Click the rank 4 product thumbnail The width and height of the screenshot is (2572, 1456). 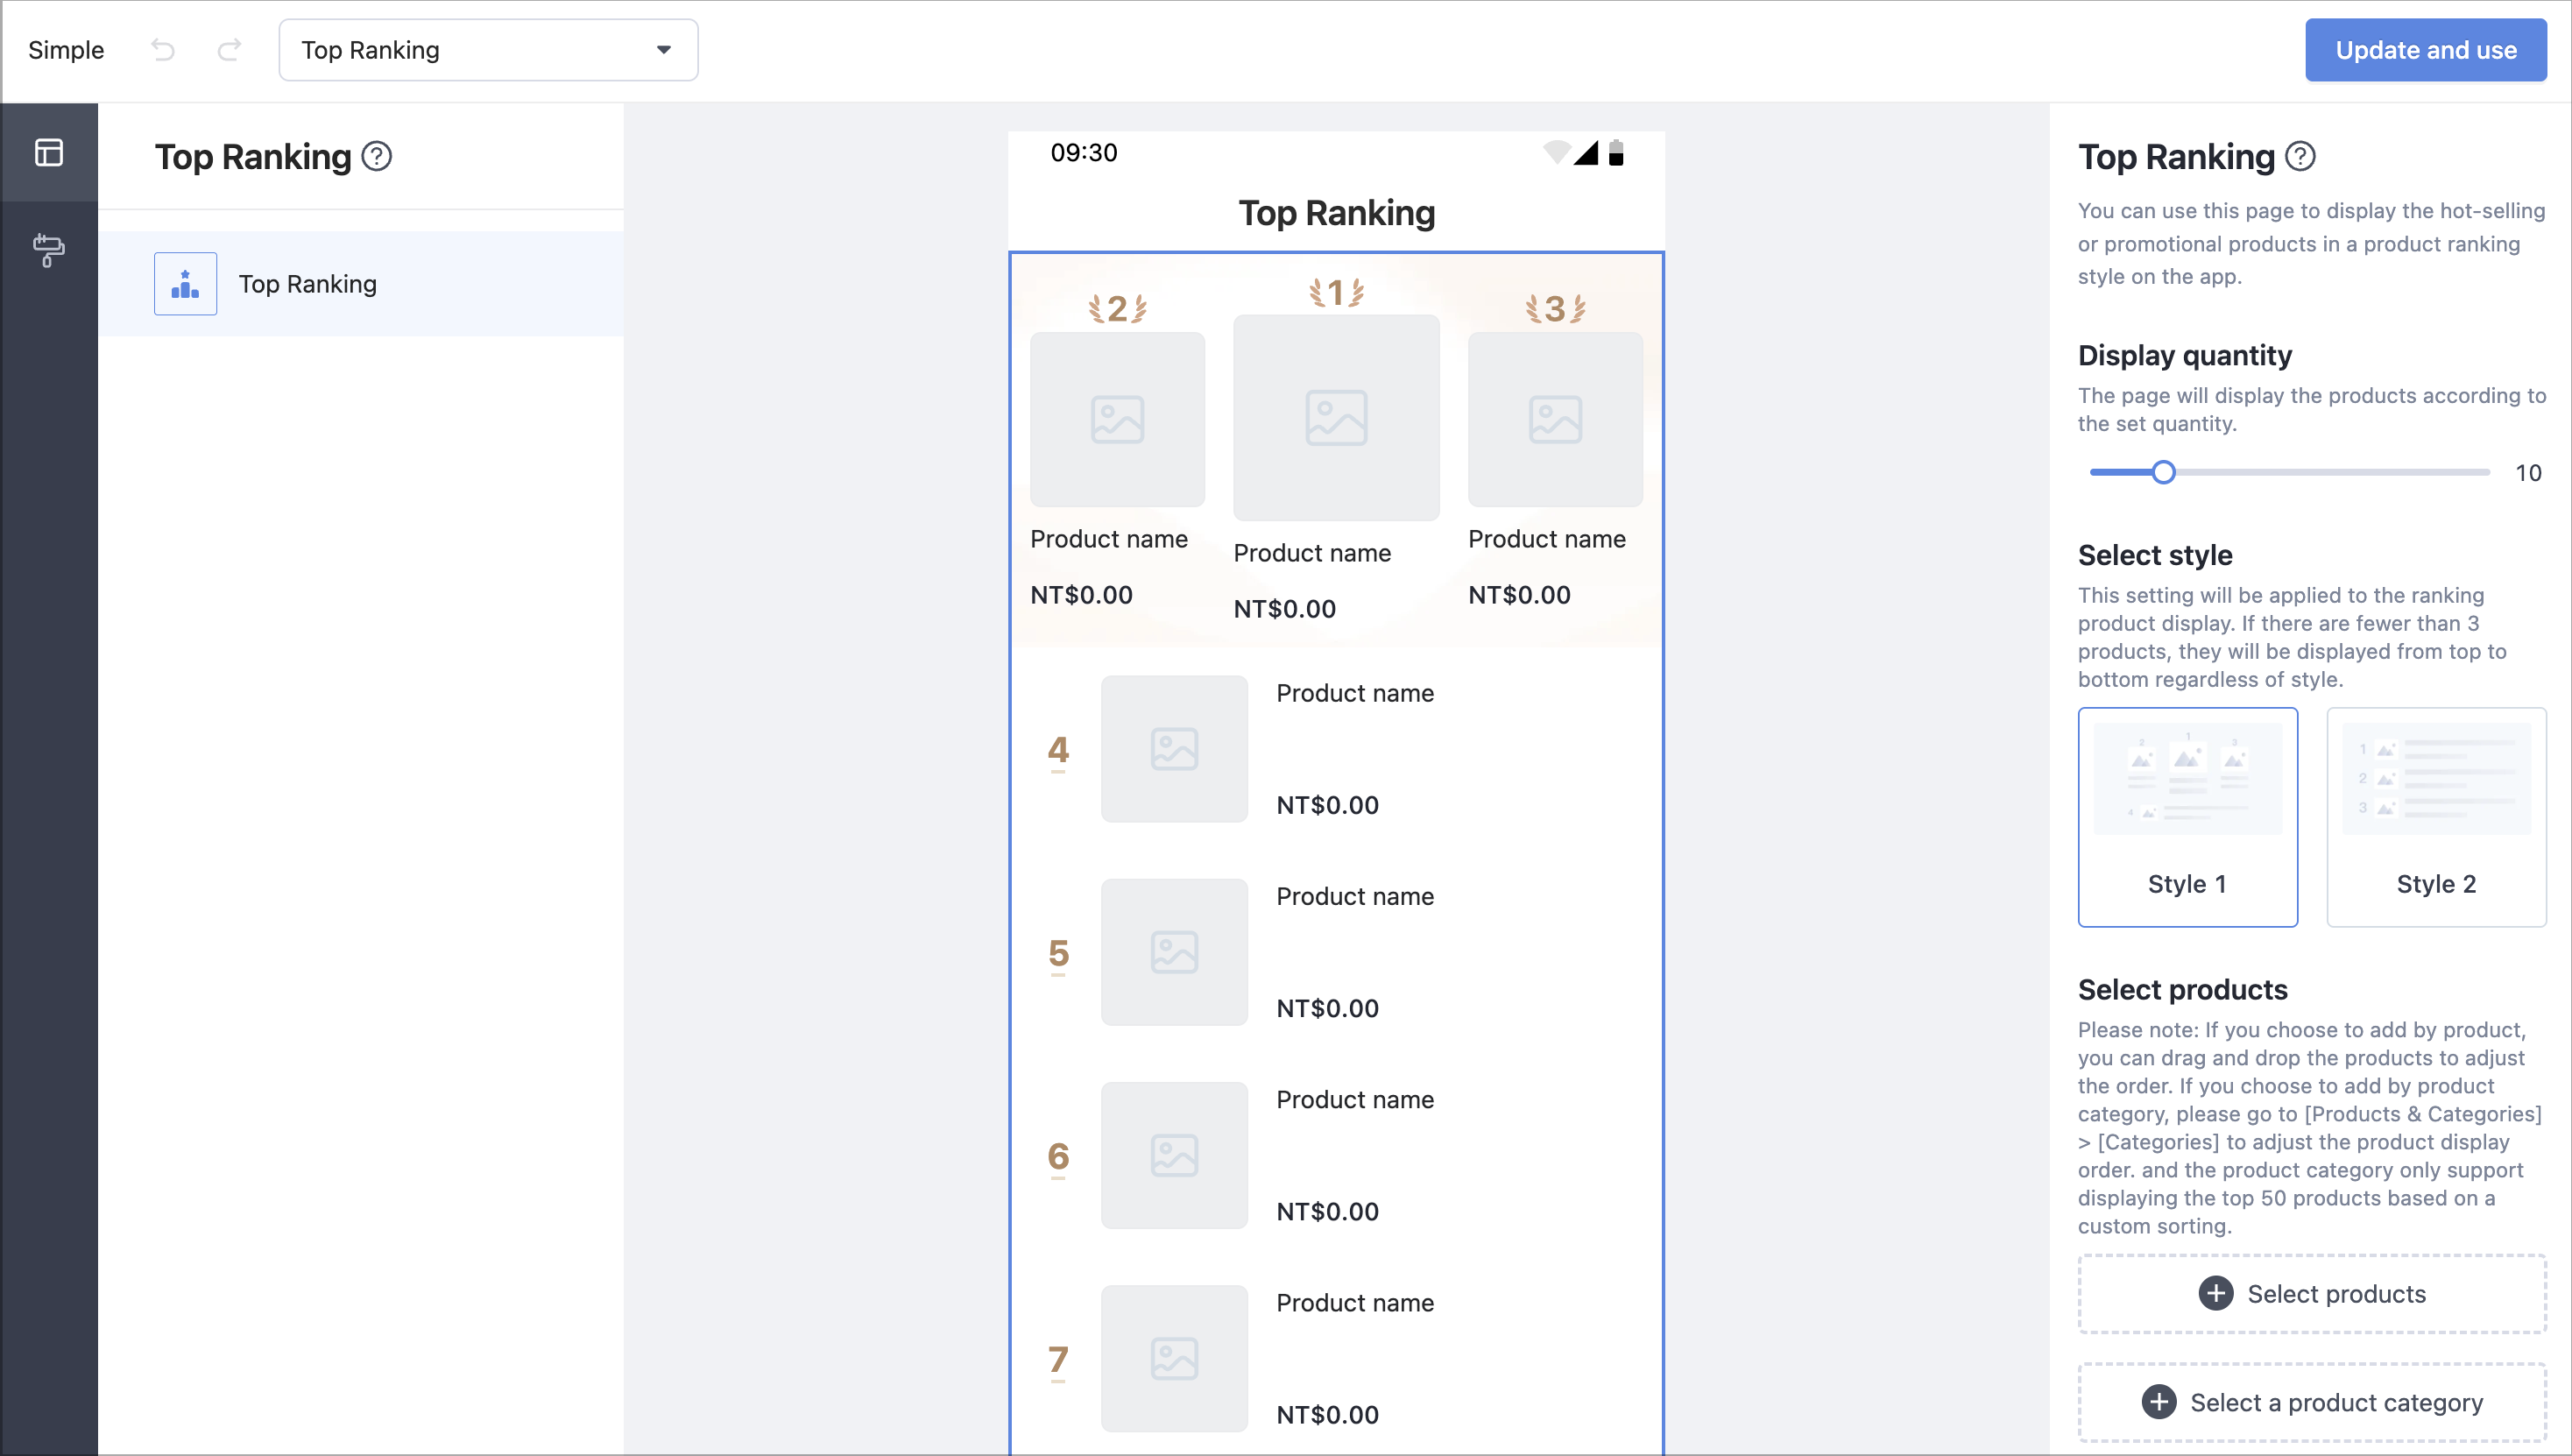coord(1174,749)
